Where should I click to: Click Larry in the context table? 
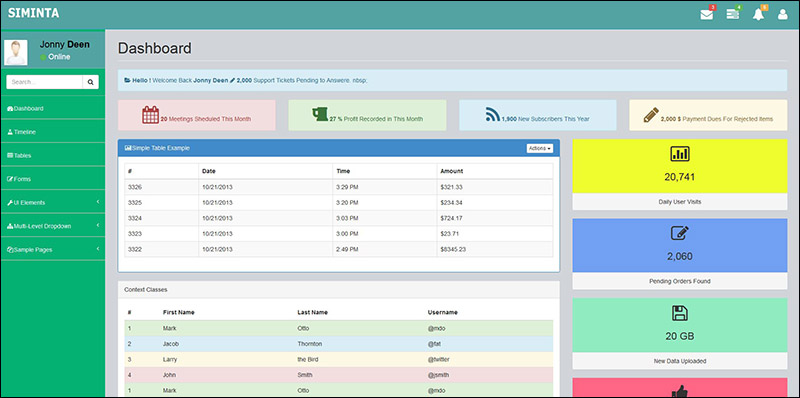pos(169,359)
